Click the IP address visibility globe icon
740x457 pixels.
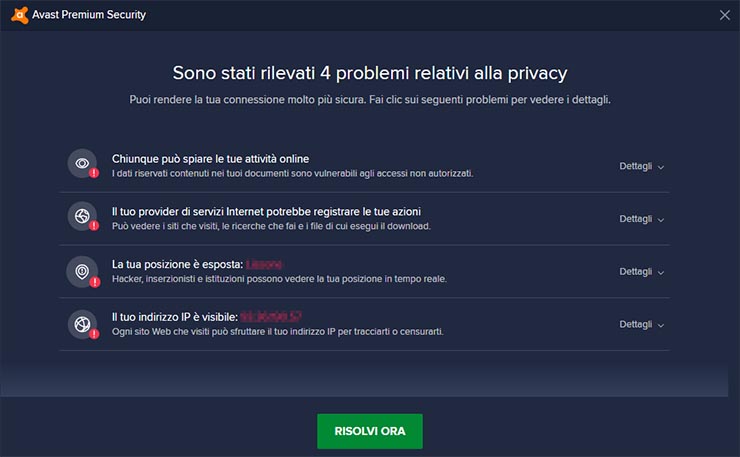pyautogui.click(x=81, y=322)
